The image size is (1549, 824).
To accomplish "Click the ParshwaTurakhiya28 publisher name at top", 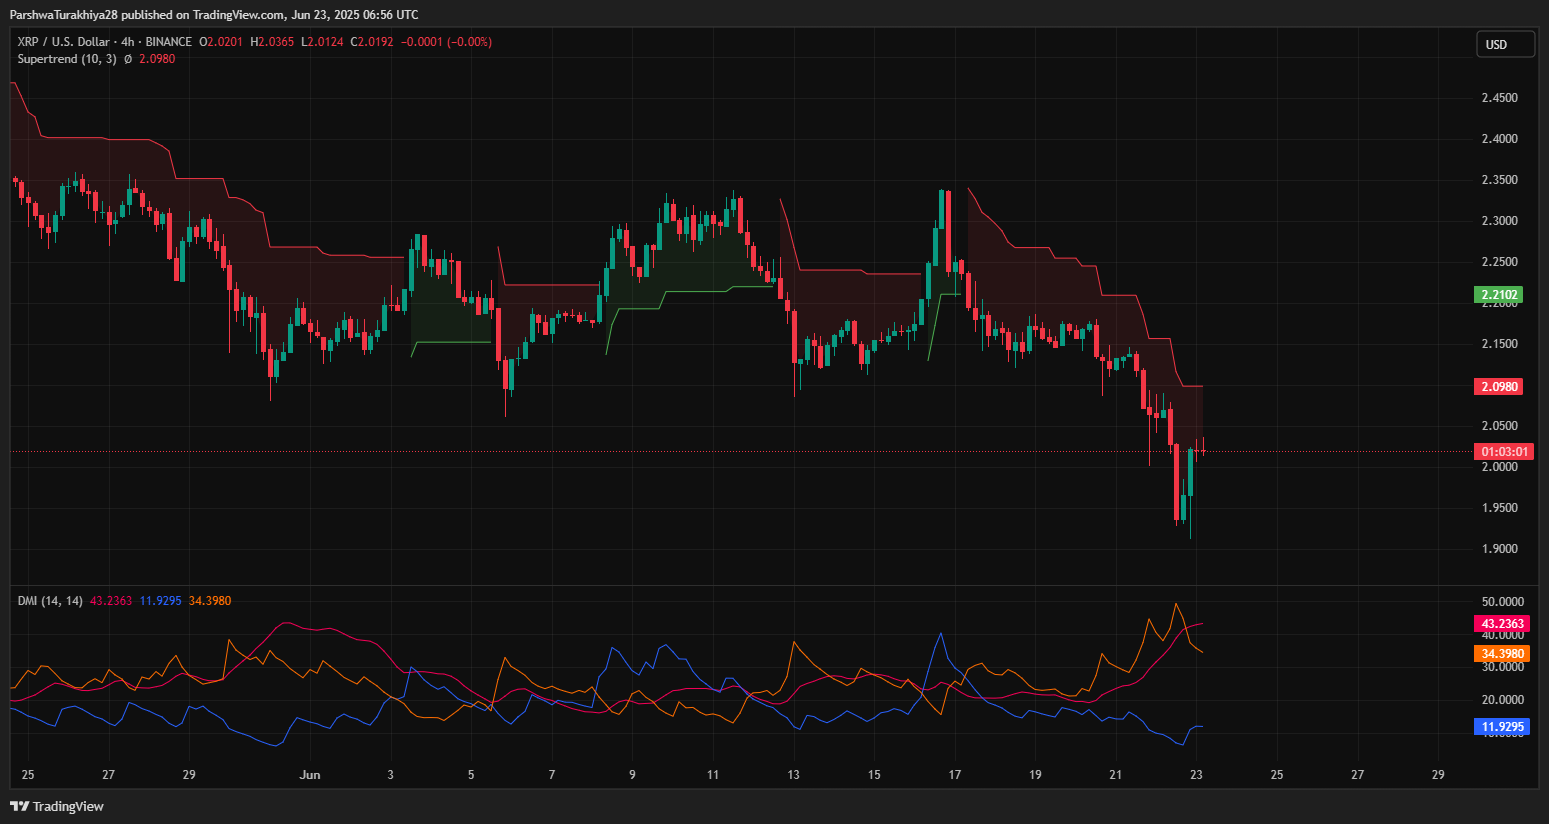I will pyautogui.click(x=64, y=15).
